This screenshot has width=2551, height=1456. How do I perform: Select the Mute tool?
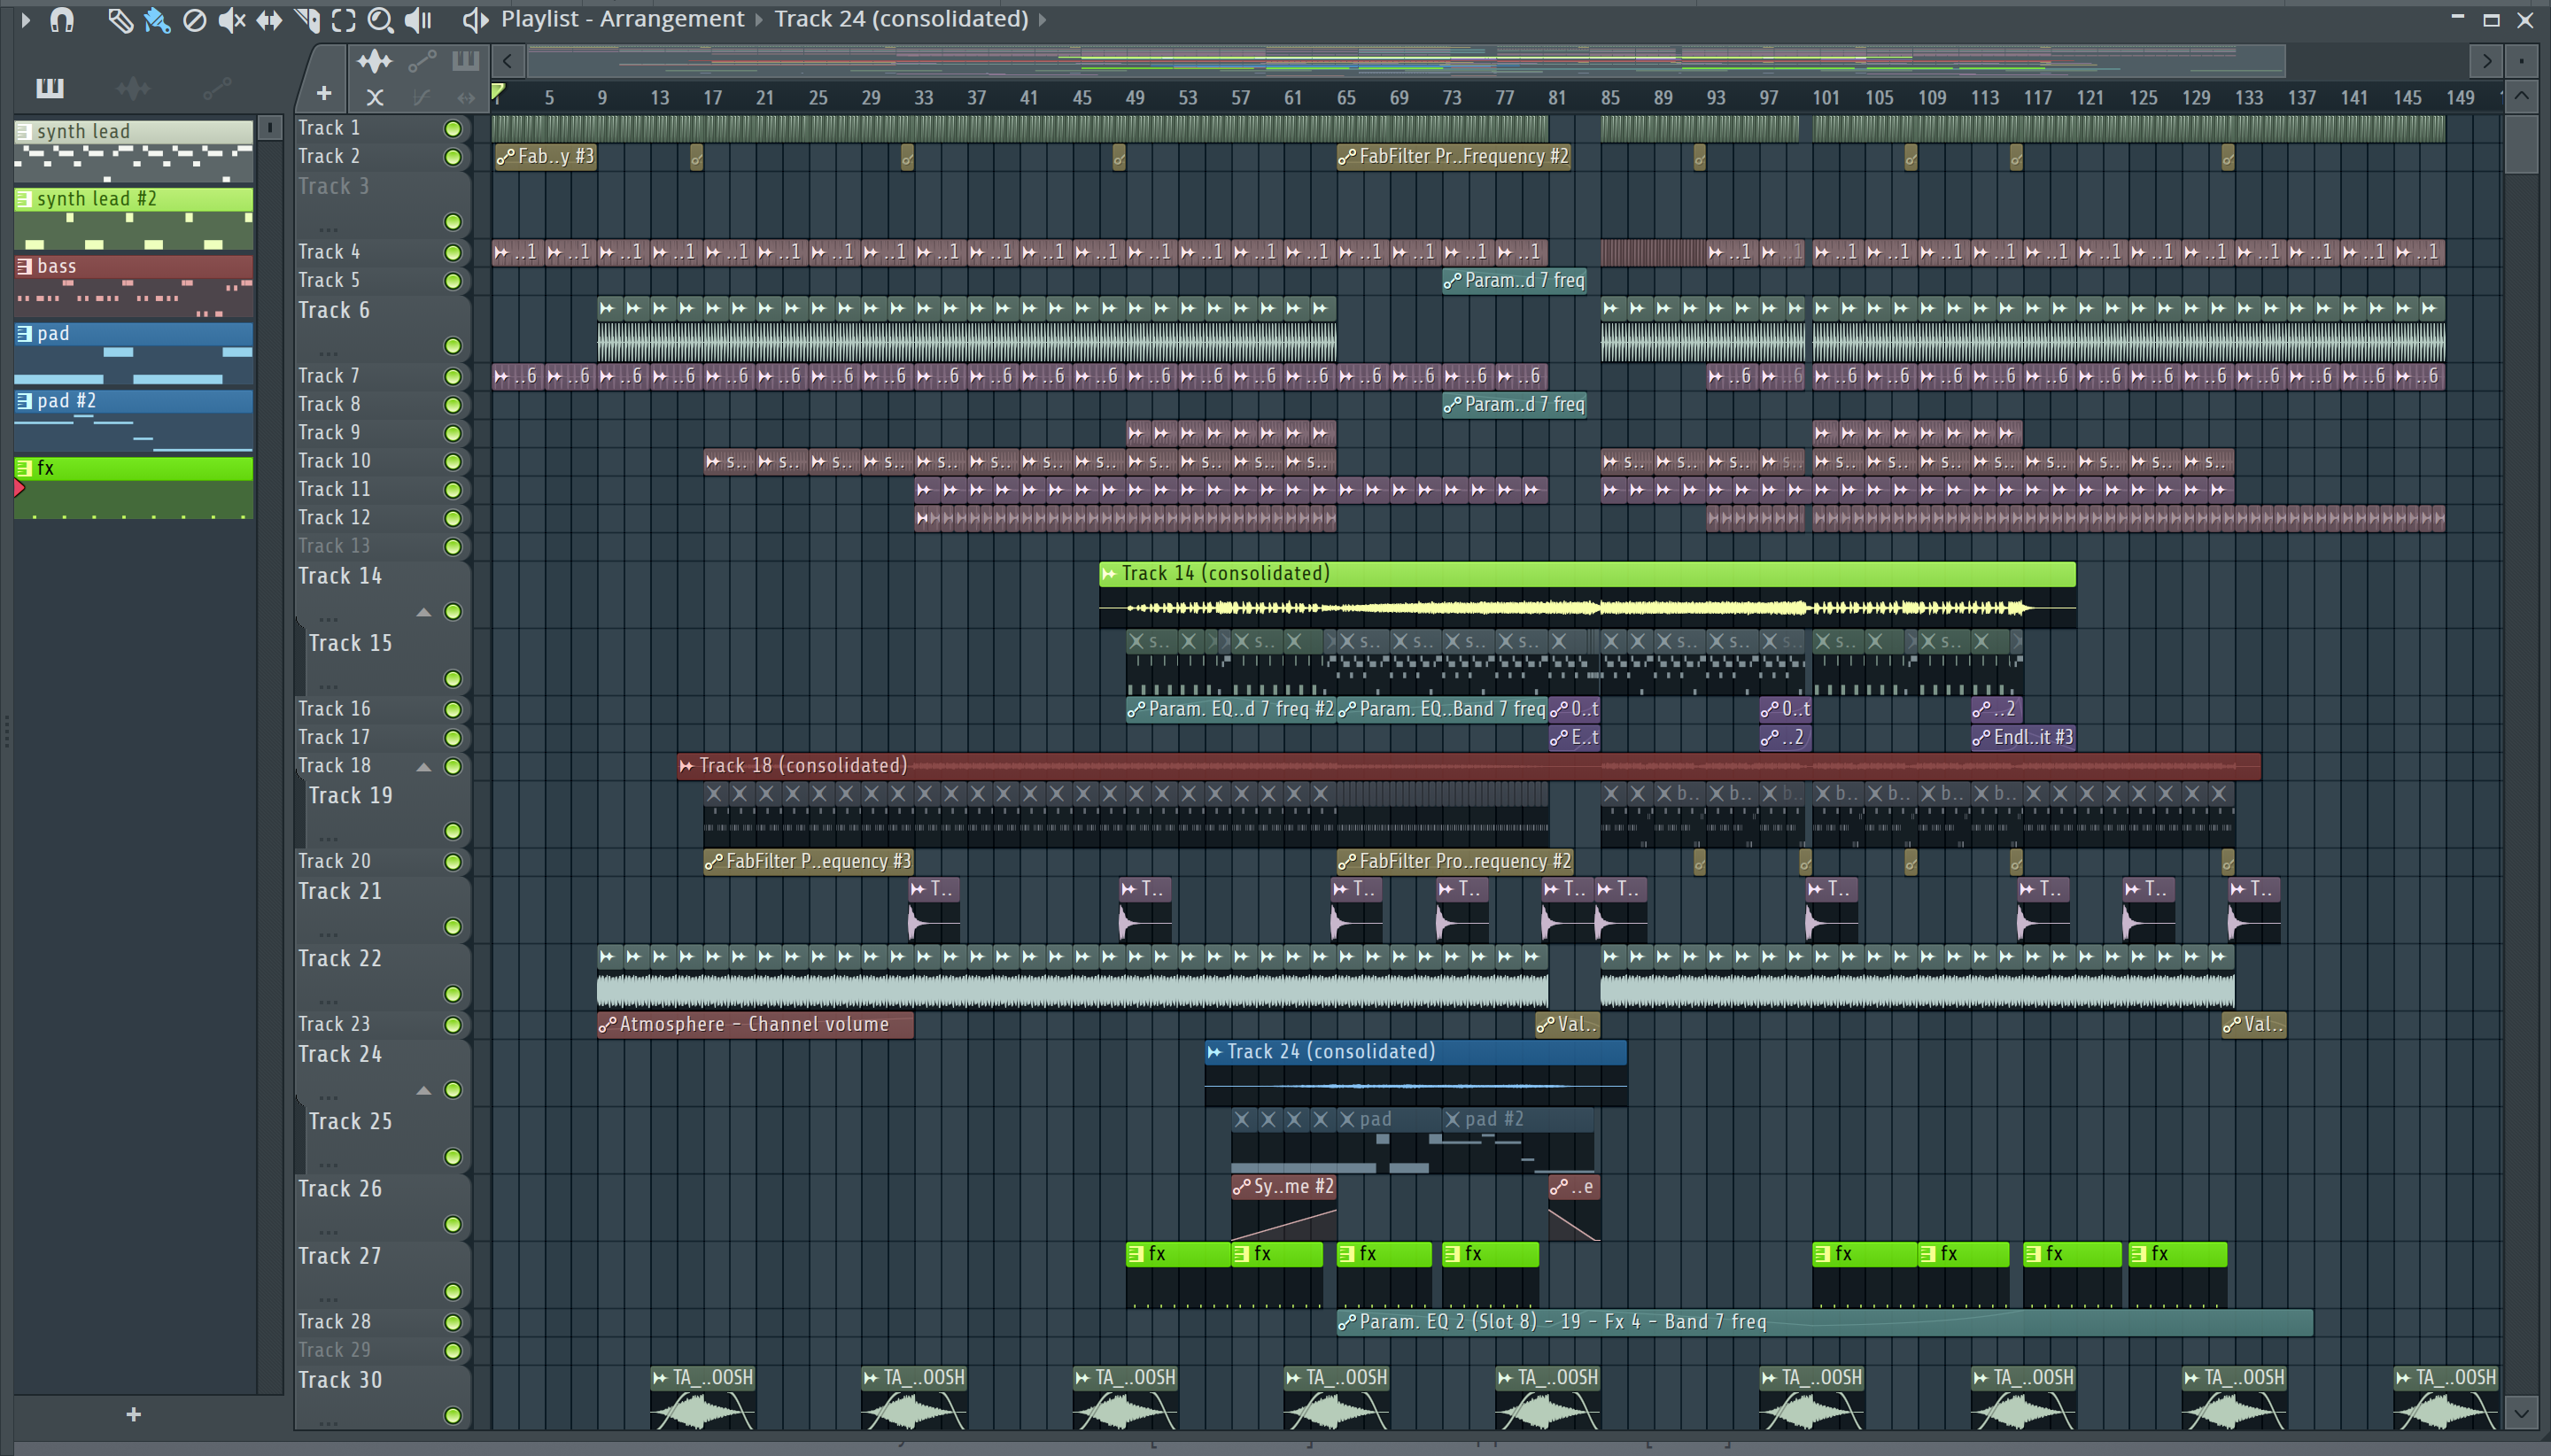(231, 19)
